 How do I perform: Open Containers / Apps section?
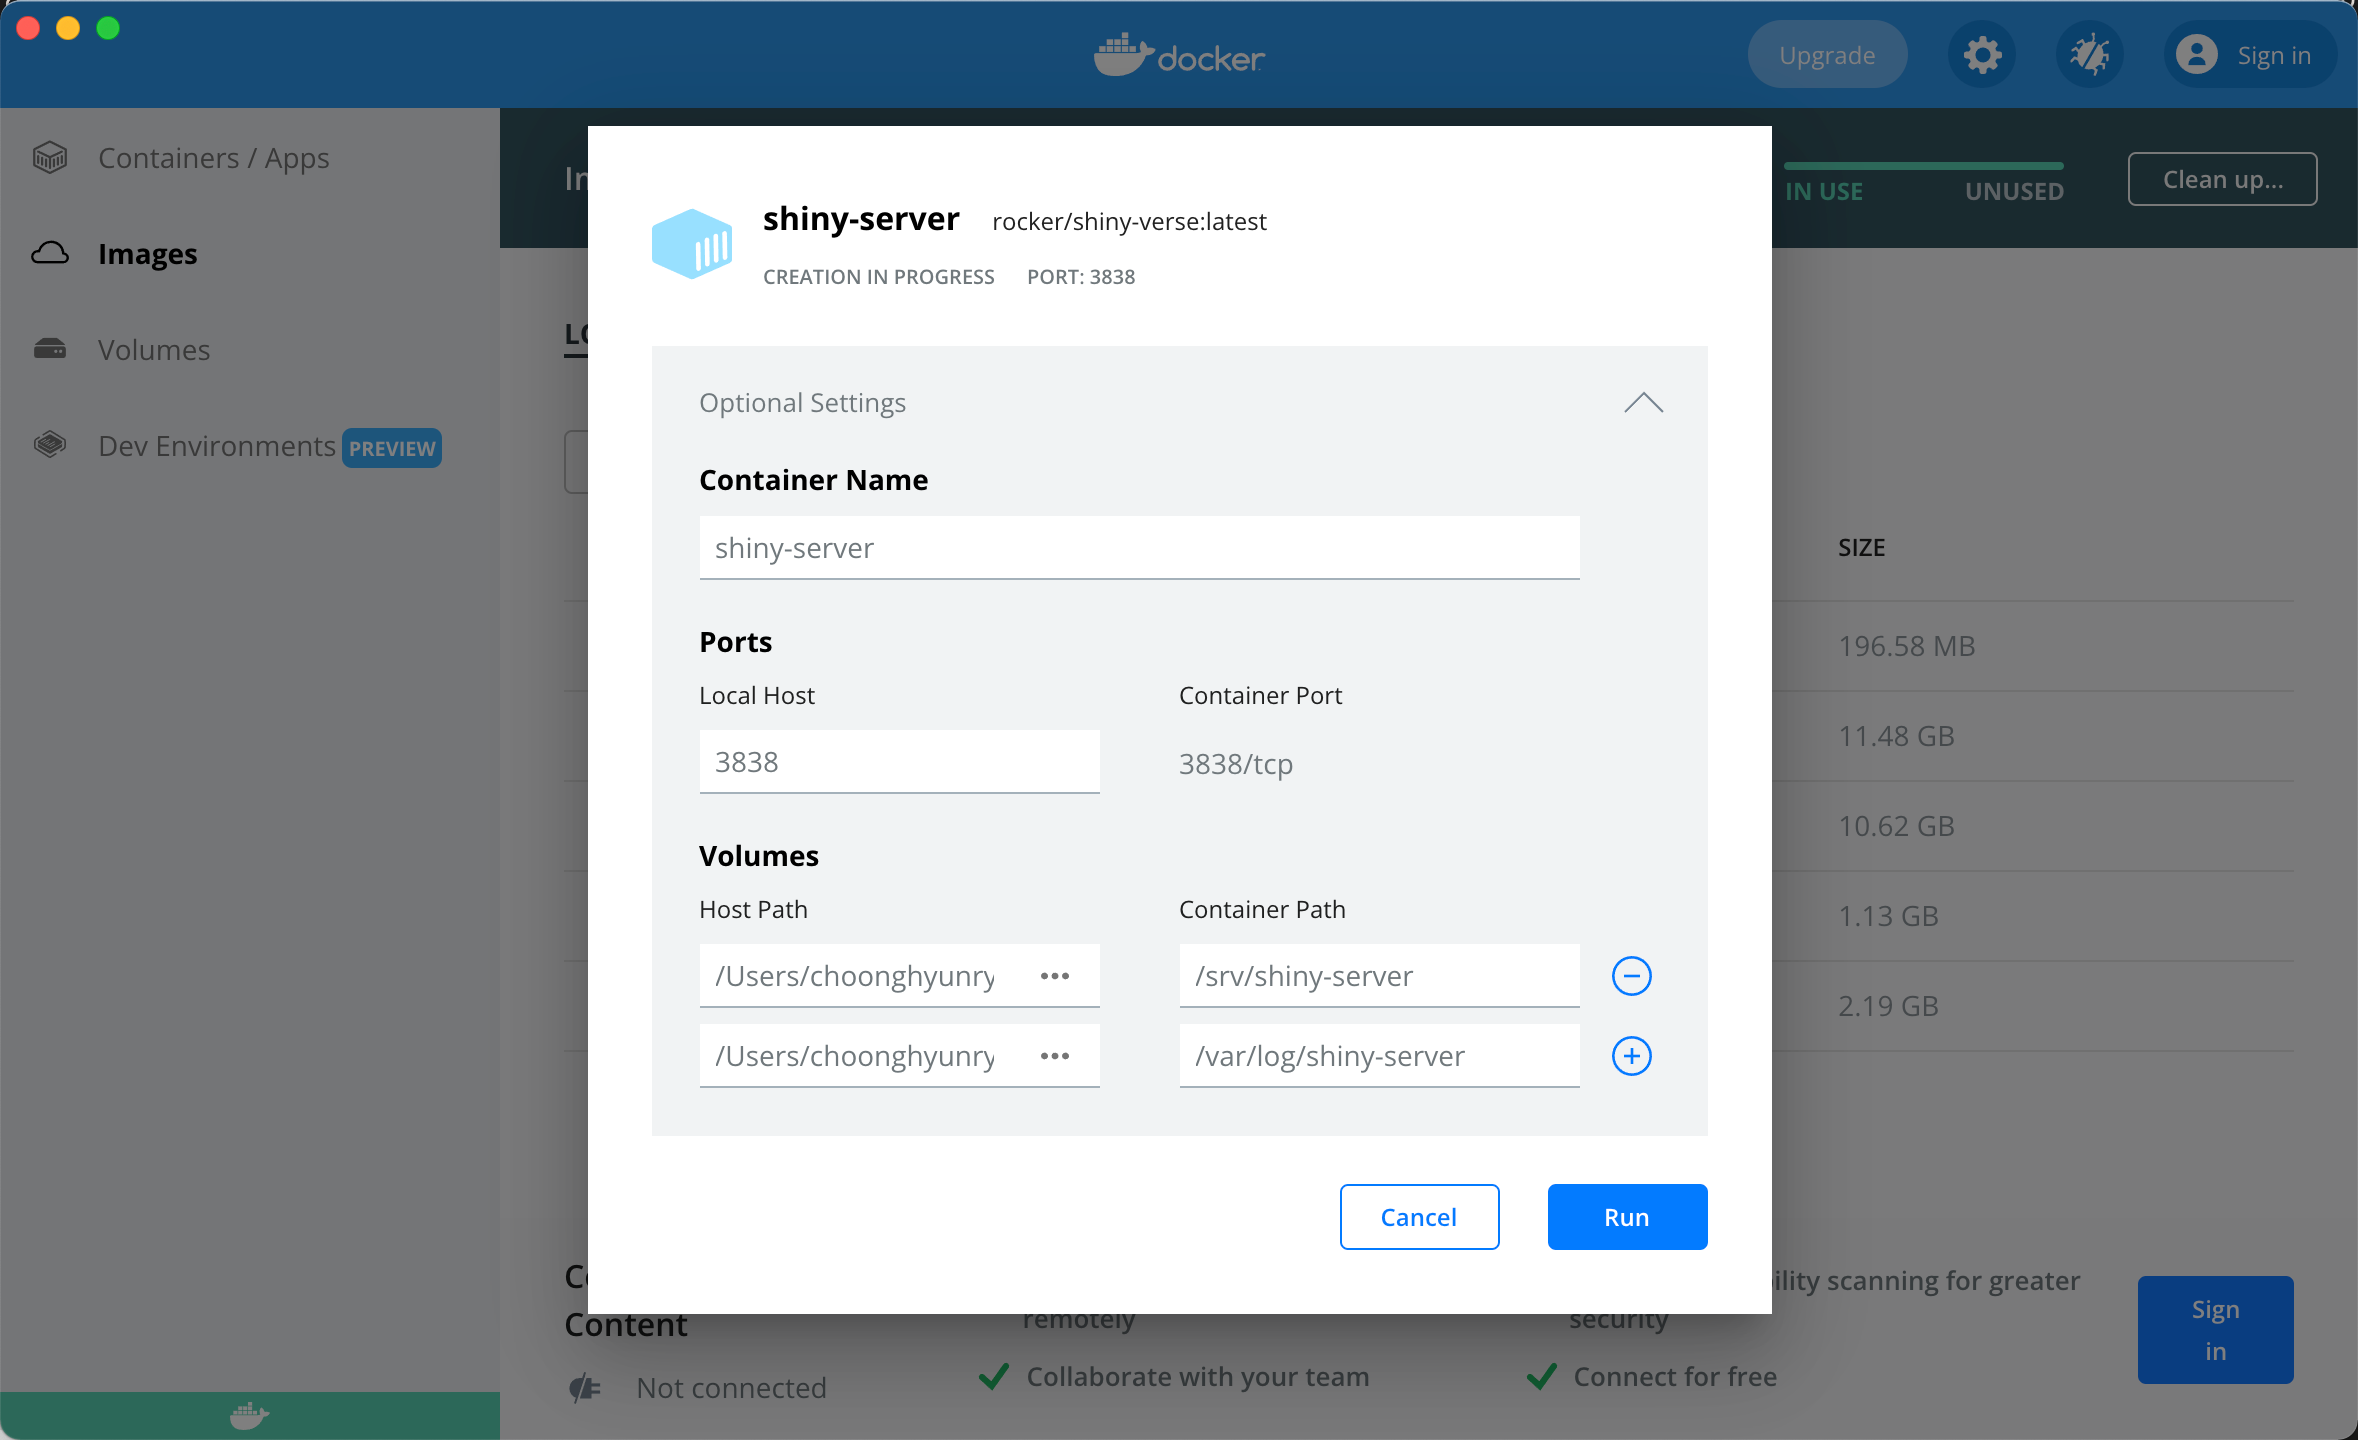click(x=214, y=158)
